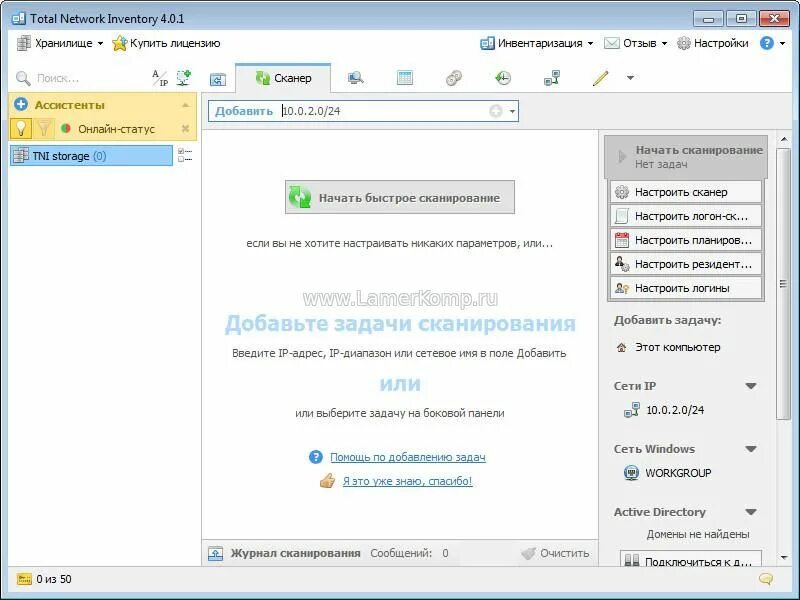This screenshot has width=800, height=600.
Task: Add Этот компьютер task
Action: 668,347
